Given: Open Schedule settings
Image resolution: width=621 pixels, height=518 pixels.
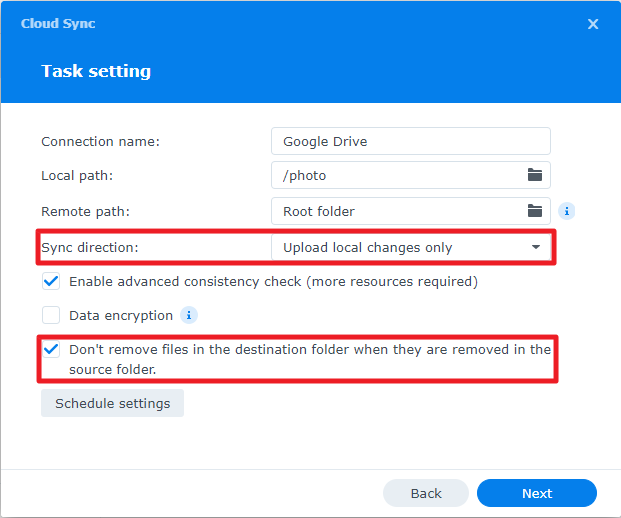Looking at the screenshot, I should [112, 404].
